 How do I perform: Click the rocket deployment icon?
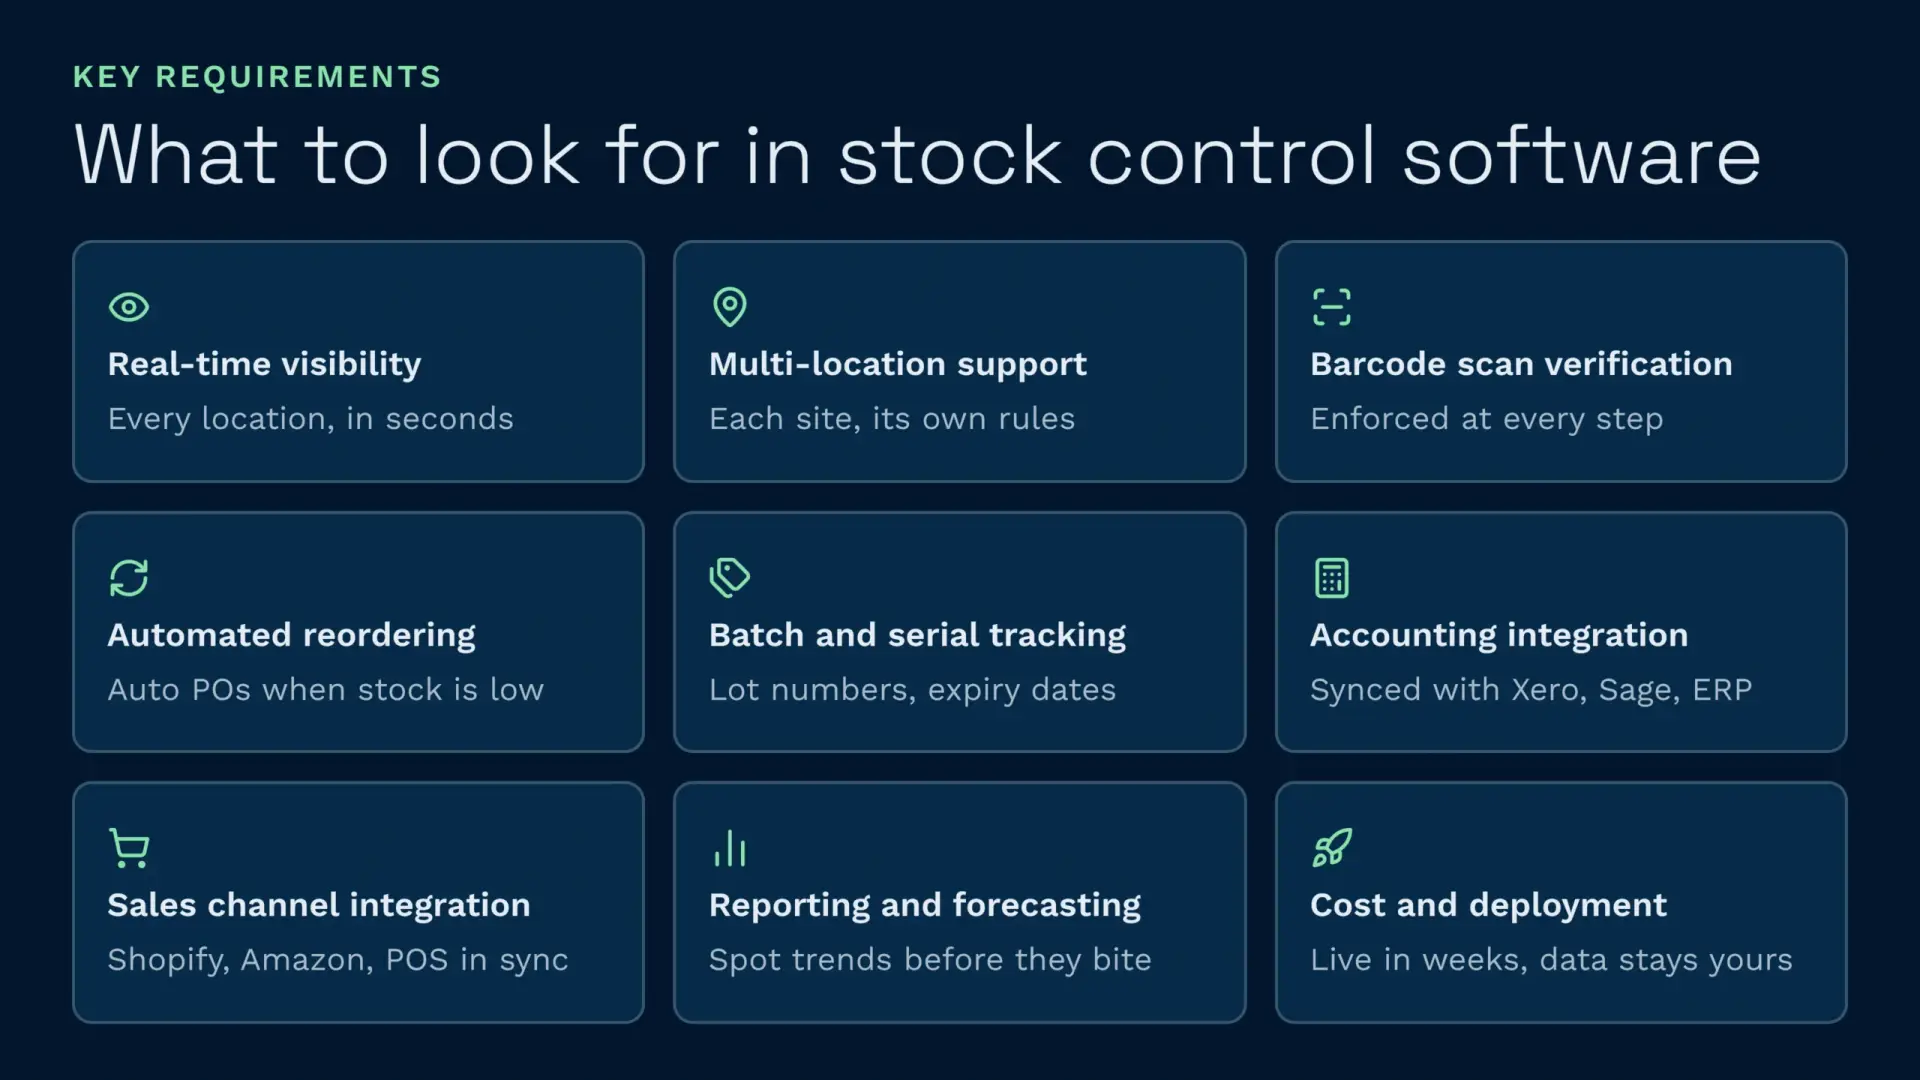(x=1331, y=848)
